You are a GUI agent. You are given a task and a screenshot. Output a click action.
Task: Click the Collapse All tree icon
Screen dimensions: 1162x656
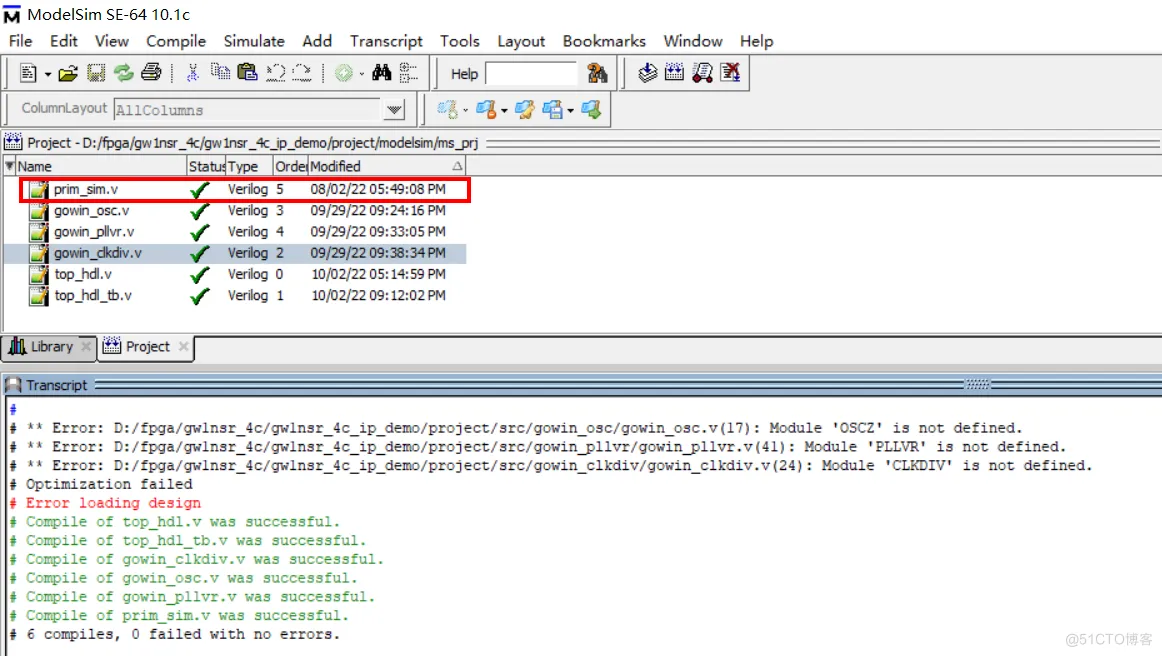(408, 73)
